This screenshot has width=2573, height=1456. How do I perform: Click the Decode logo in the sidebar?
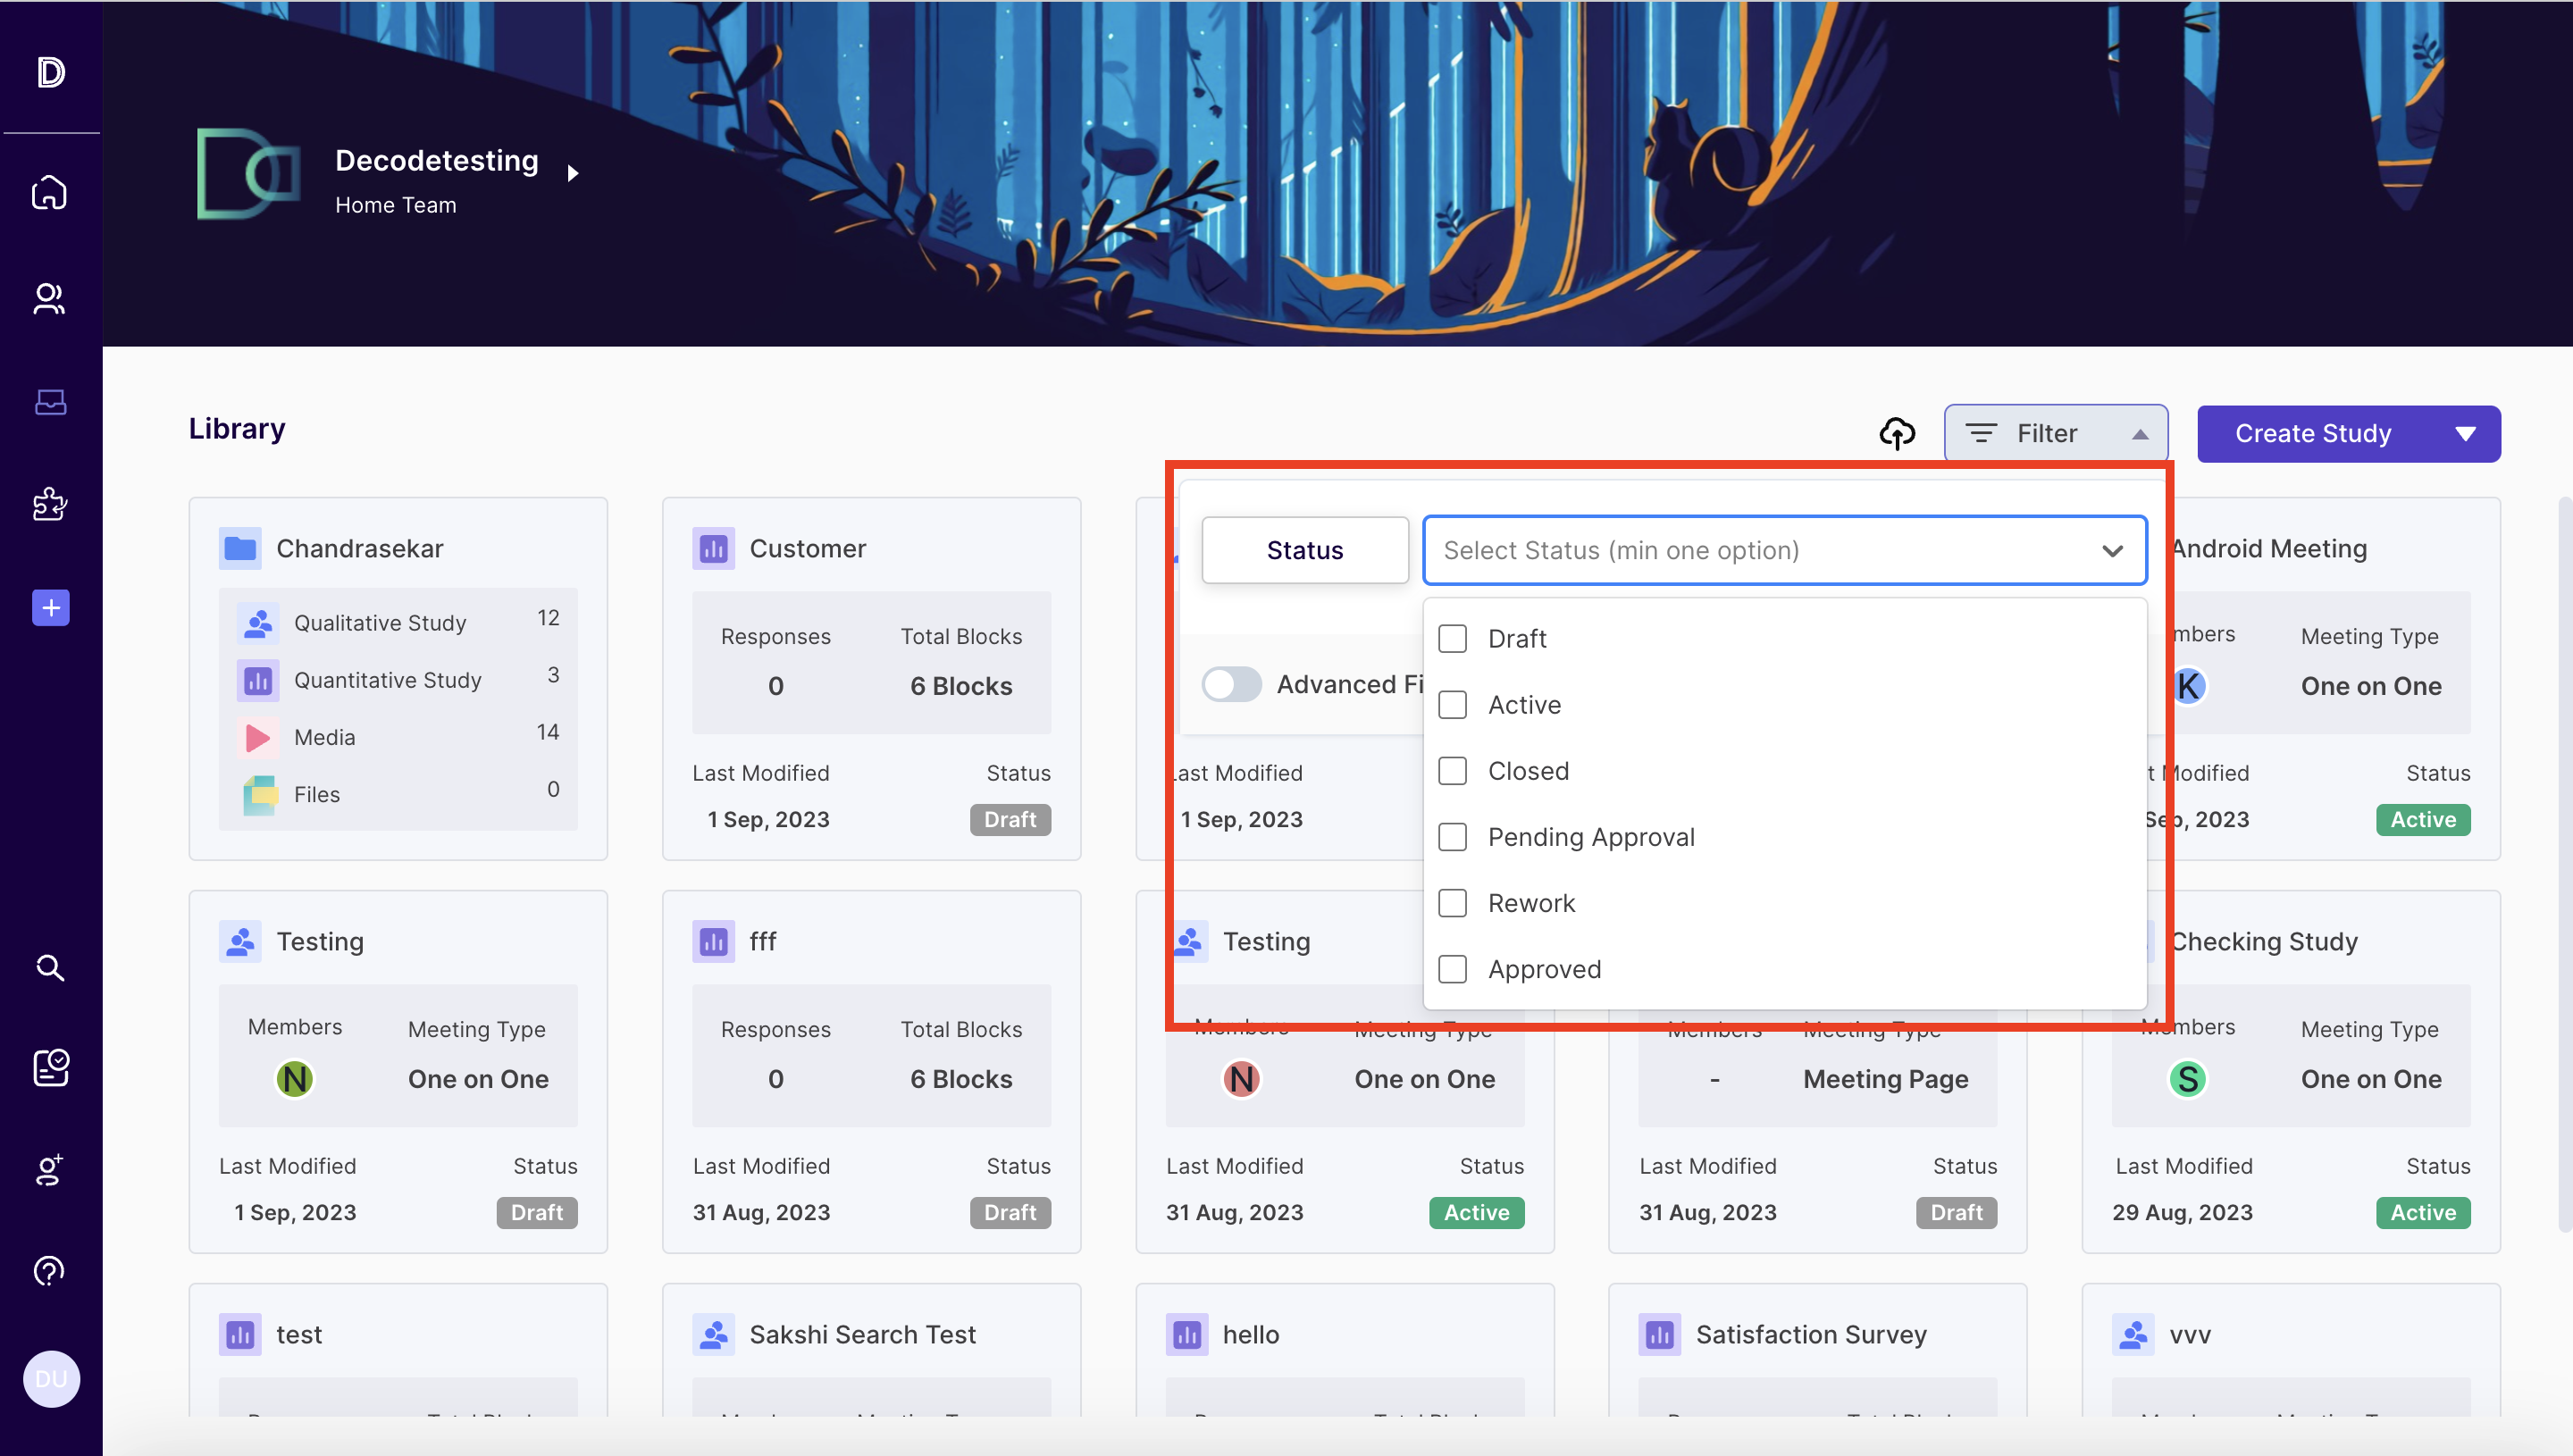(50, 72)
